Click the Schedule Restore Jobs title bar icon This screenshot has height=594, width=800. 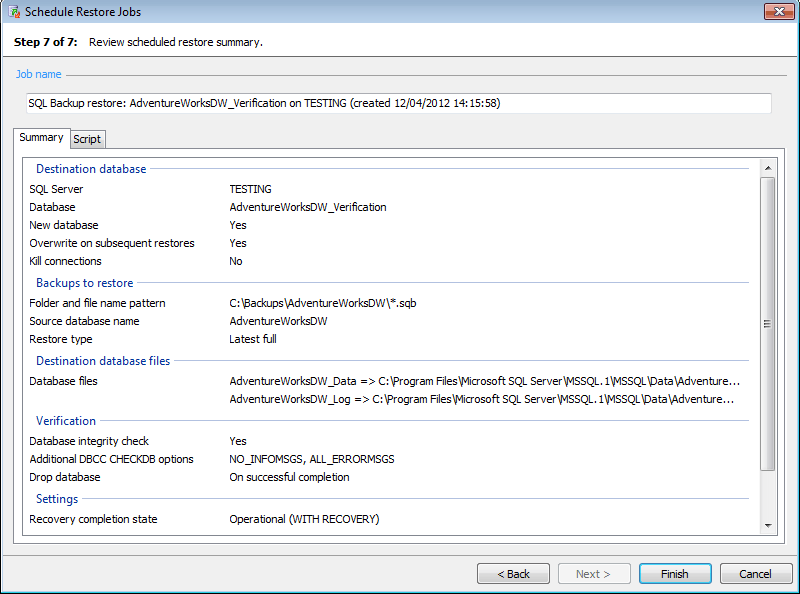[x=11, y=11]
